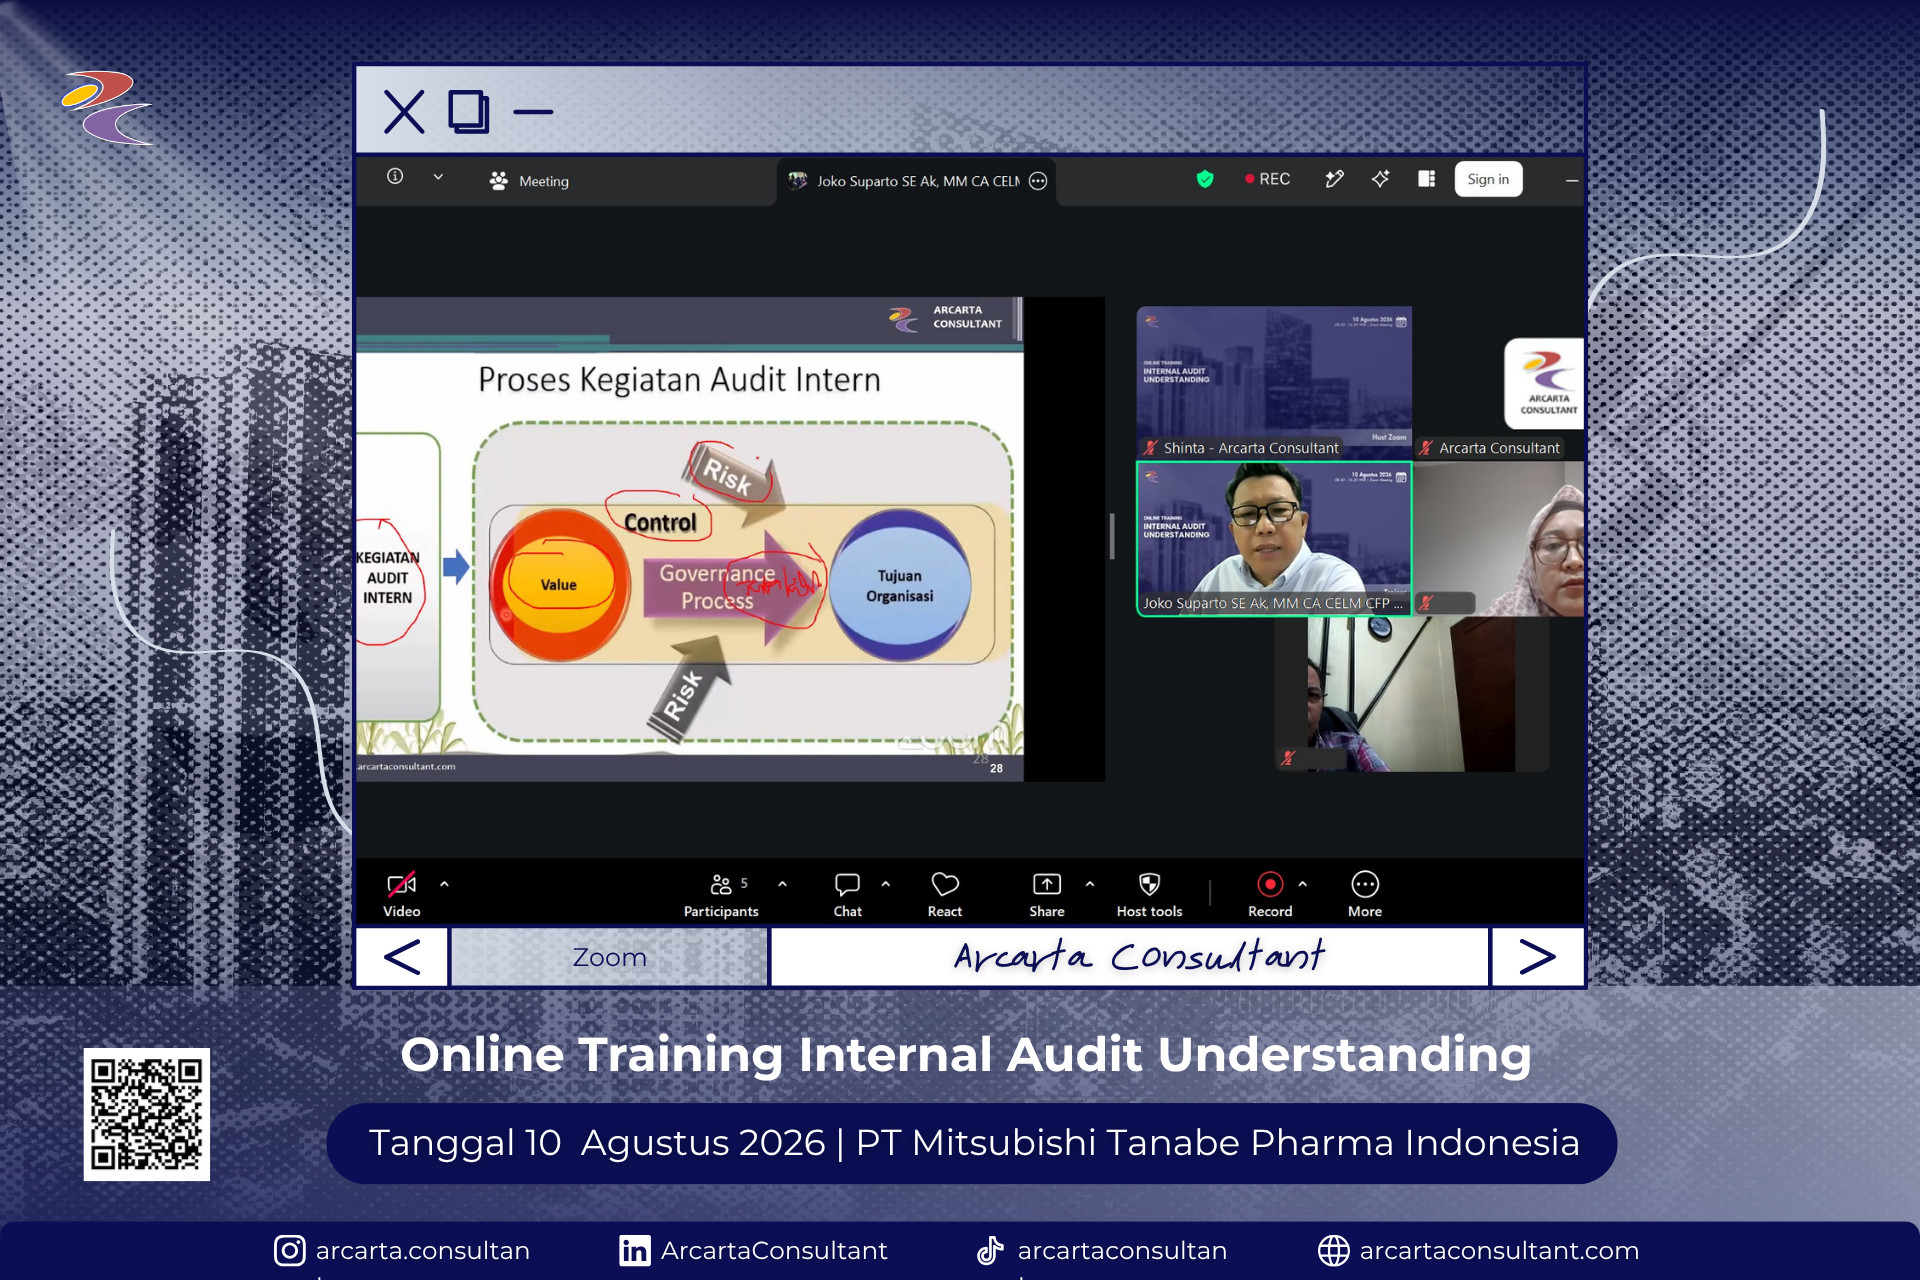Viewport: 1920px width, 1280px height.
Task: Click the muted mic icon on Arcarta Consultant tile
Action: point(1426,448)
